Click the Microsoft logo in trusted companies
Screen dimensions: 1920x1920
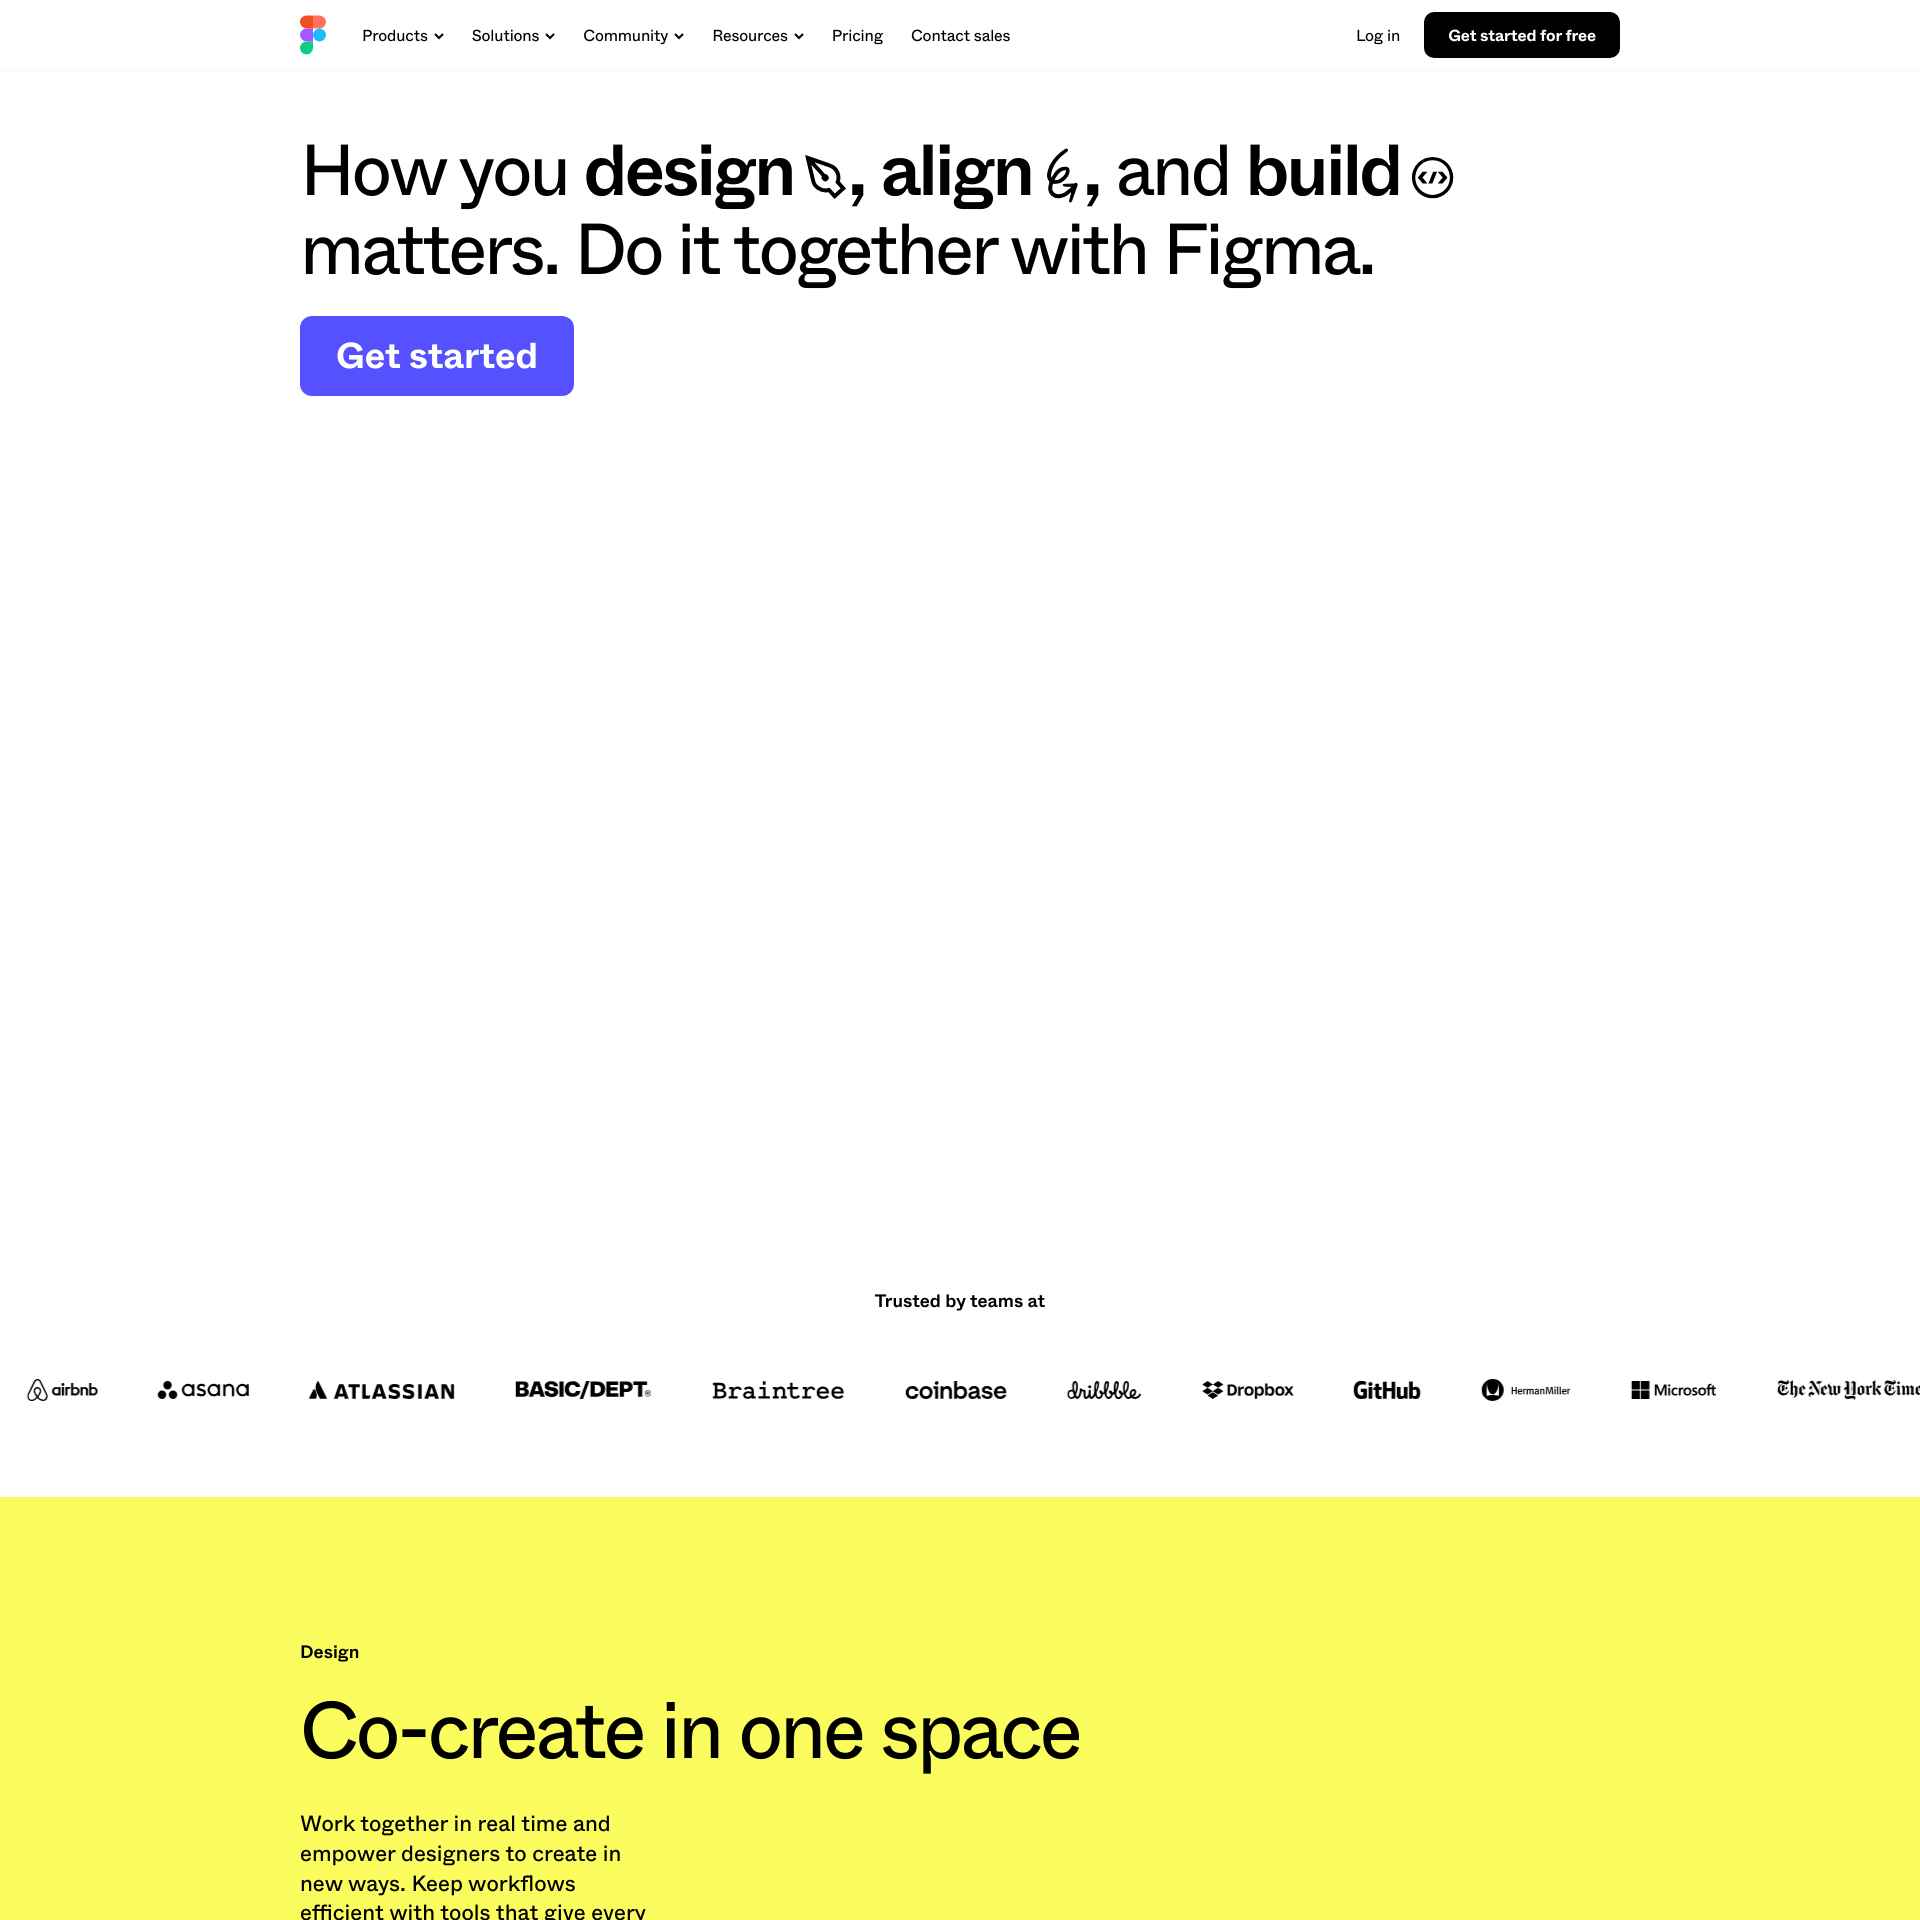[x=1672, y=1389]
